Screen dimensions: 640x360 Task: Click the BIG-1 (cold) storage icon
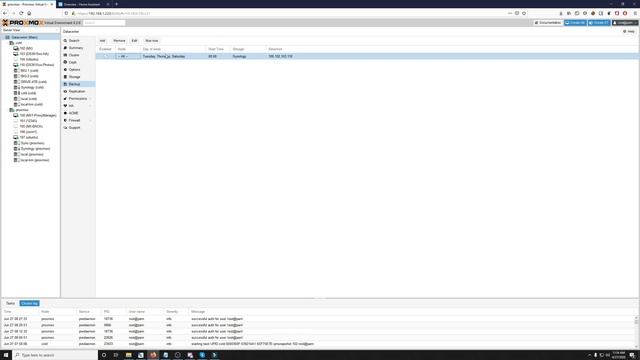point(16,71)
